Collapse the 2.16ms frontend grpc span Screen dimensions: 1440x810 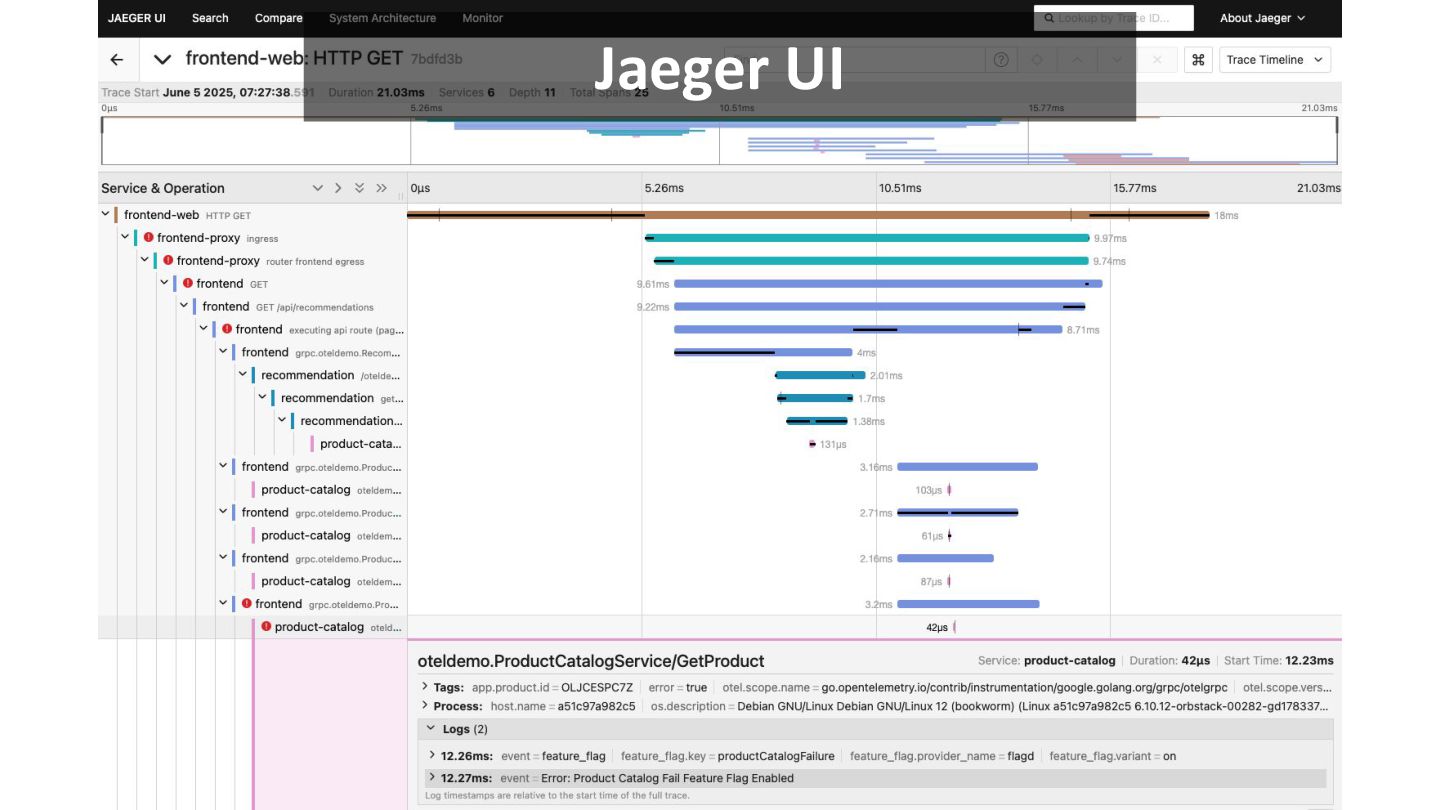[x=223, y=558]
